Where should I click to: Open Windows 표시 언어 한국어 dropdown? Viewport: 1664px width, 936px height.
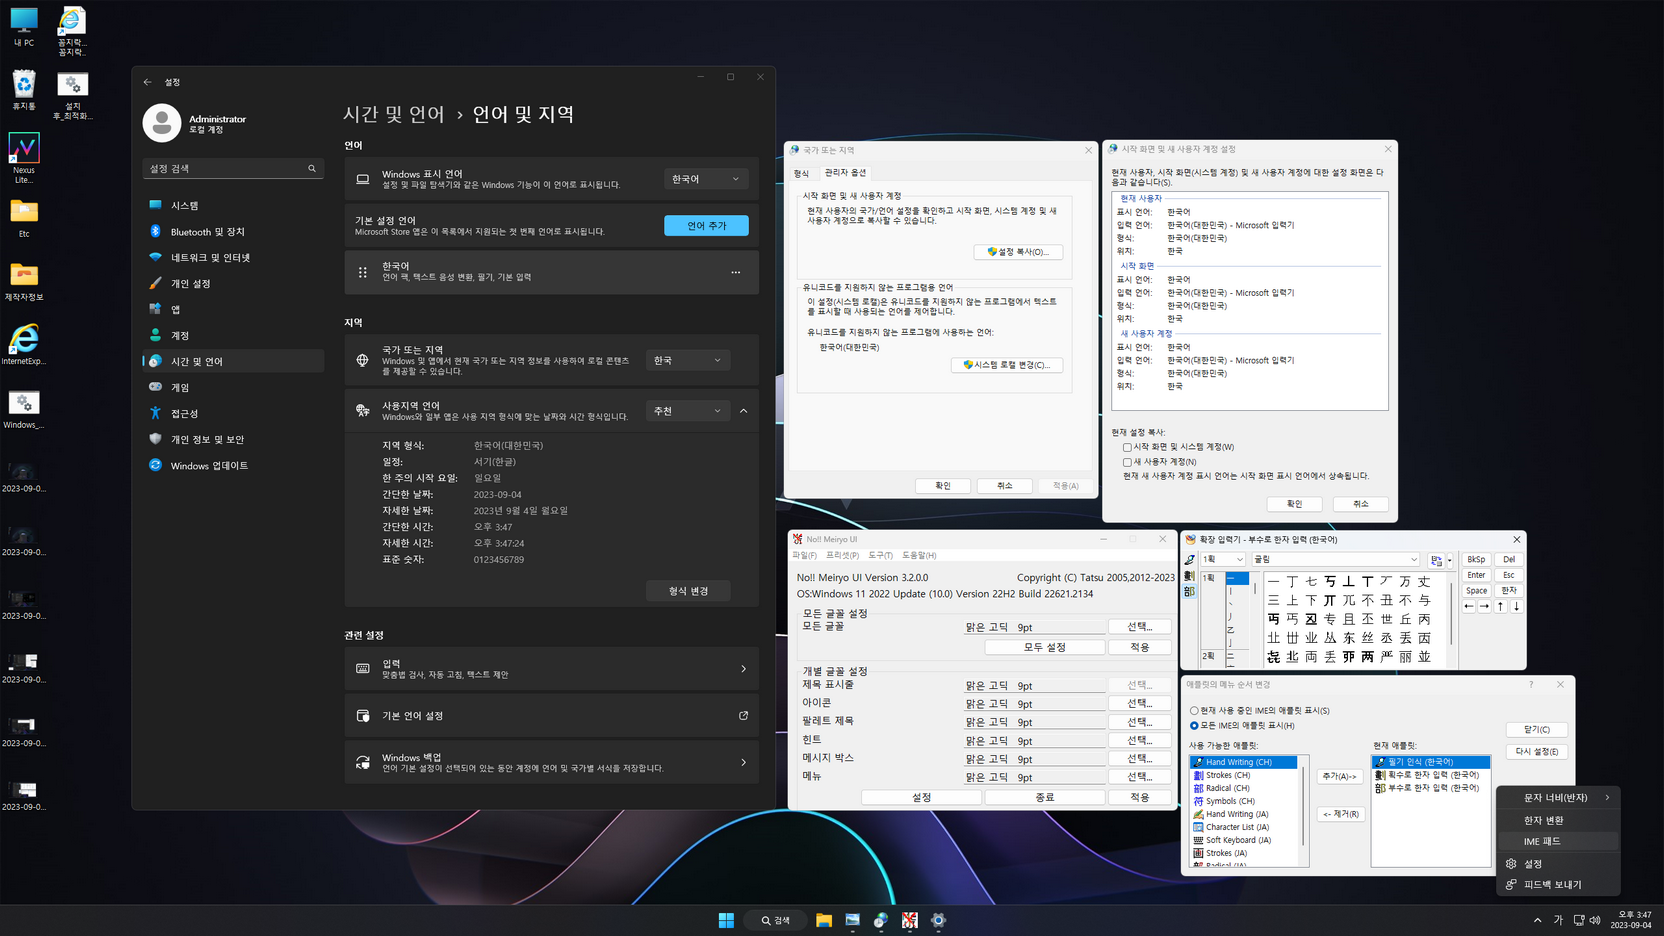[x=706, y=179]
